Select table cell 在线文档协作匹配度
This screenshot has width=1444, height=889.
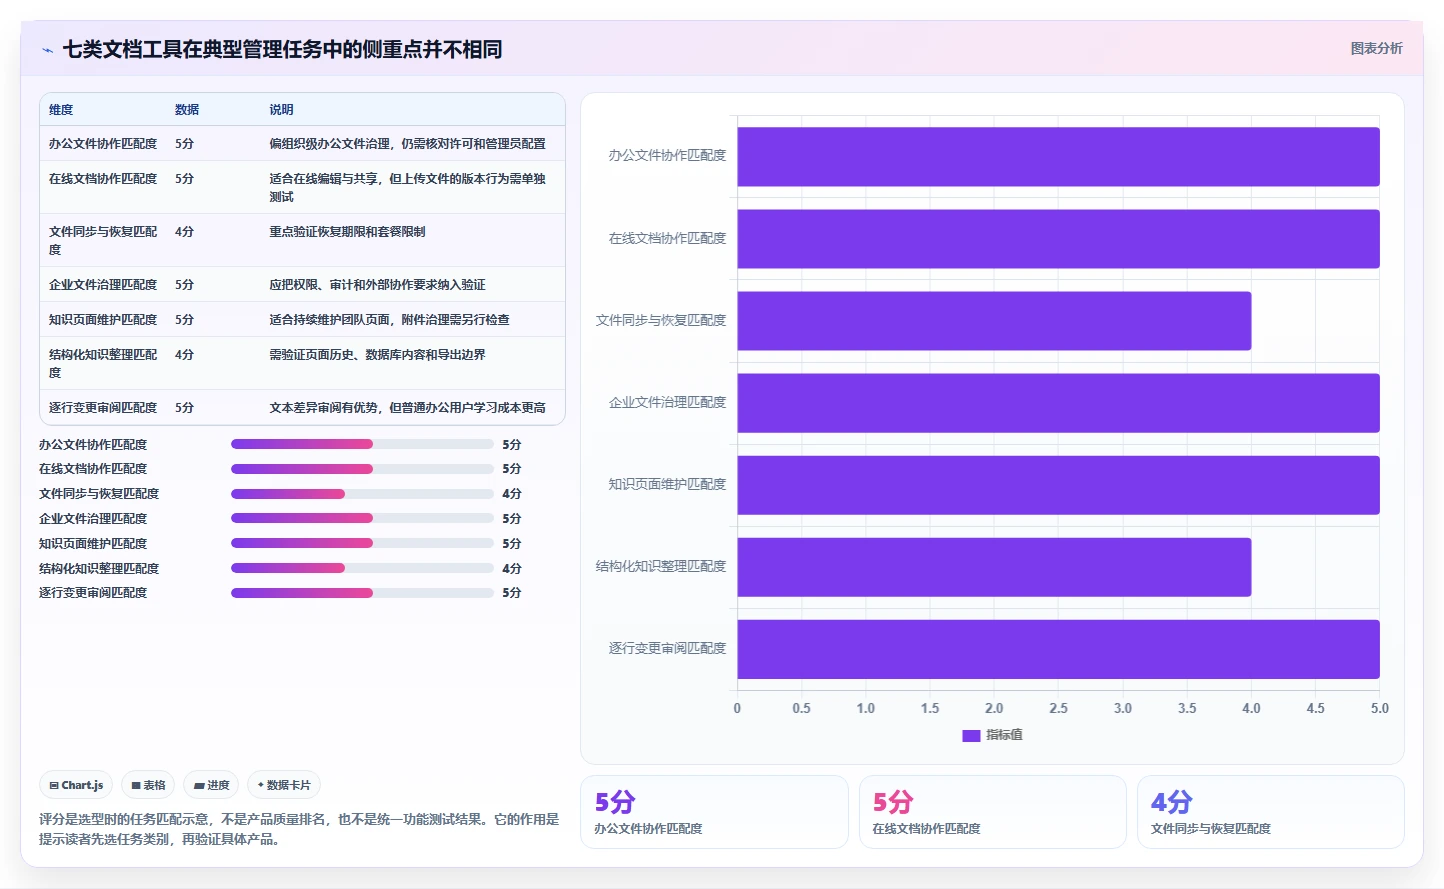103,179
